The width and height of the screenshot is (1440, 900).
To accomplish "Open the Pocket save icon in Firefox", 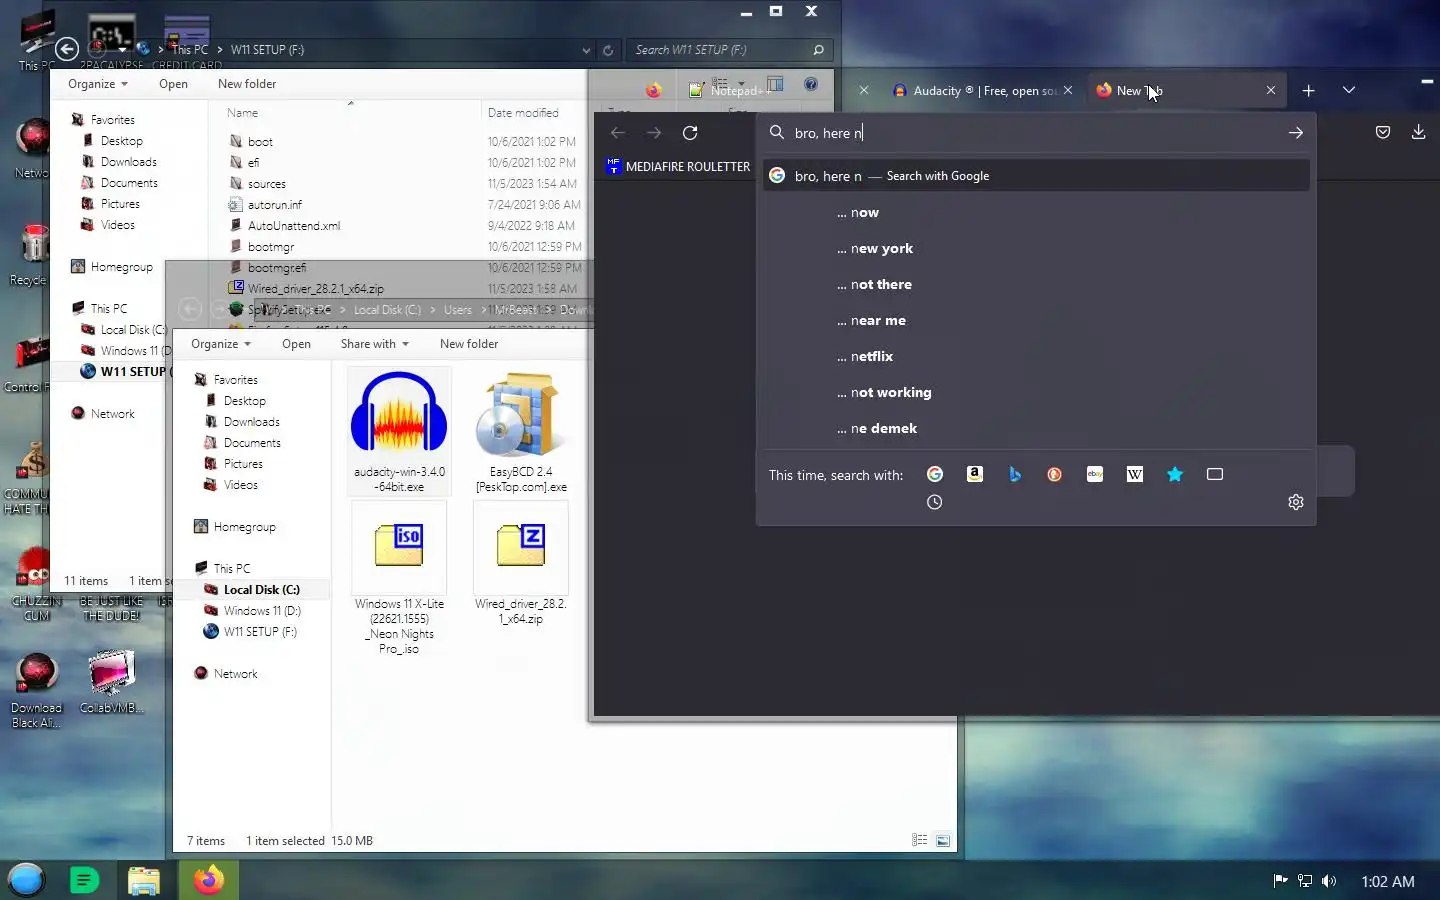I will click(x=1383, y=132).
